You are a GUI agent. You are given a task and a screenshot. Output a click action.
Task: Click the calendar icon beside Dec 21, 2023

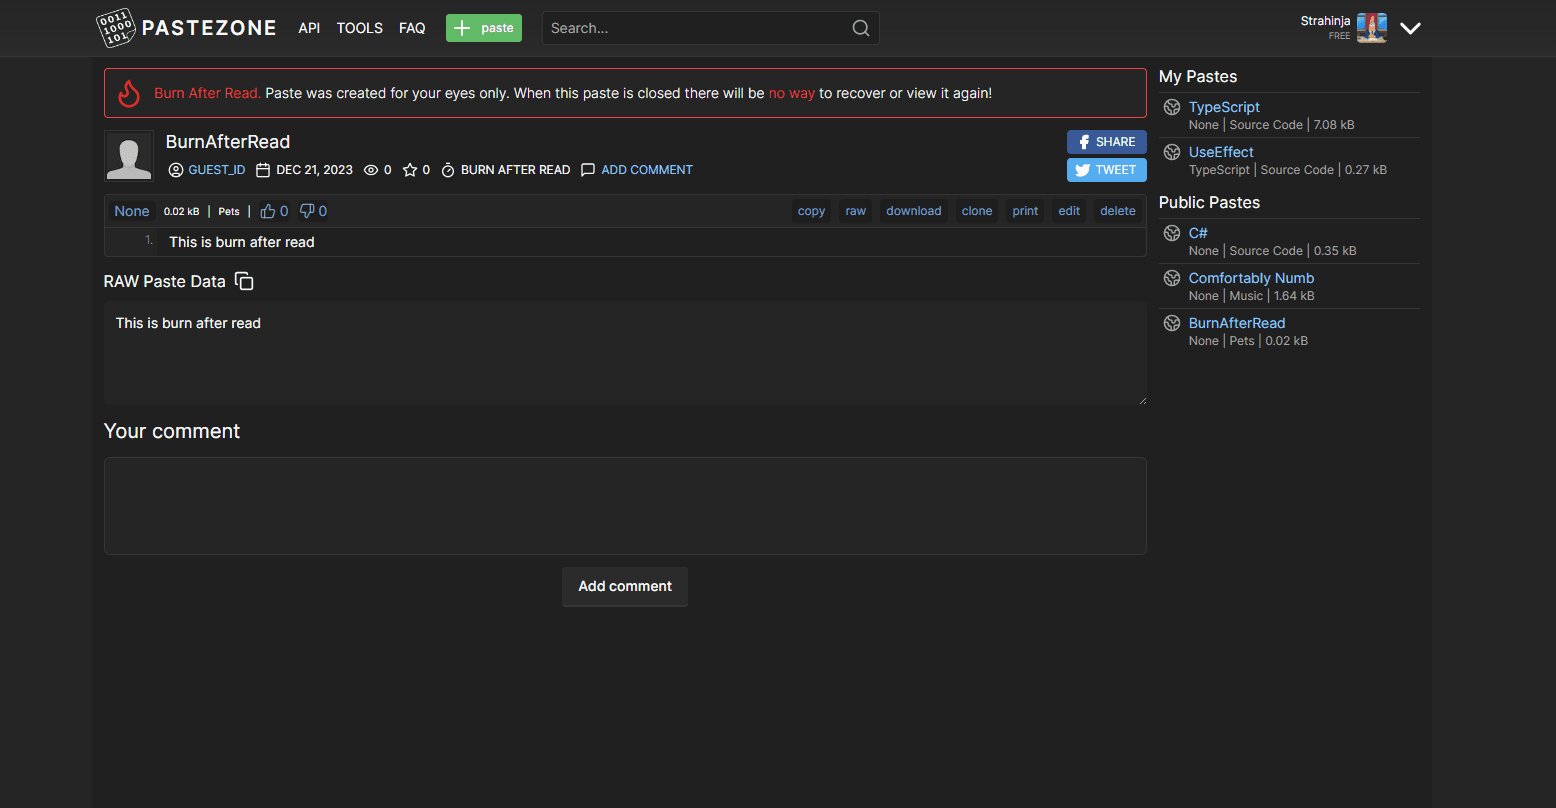(x=263, y=170)
